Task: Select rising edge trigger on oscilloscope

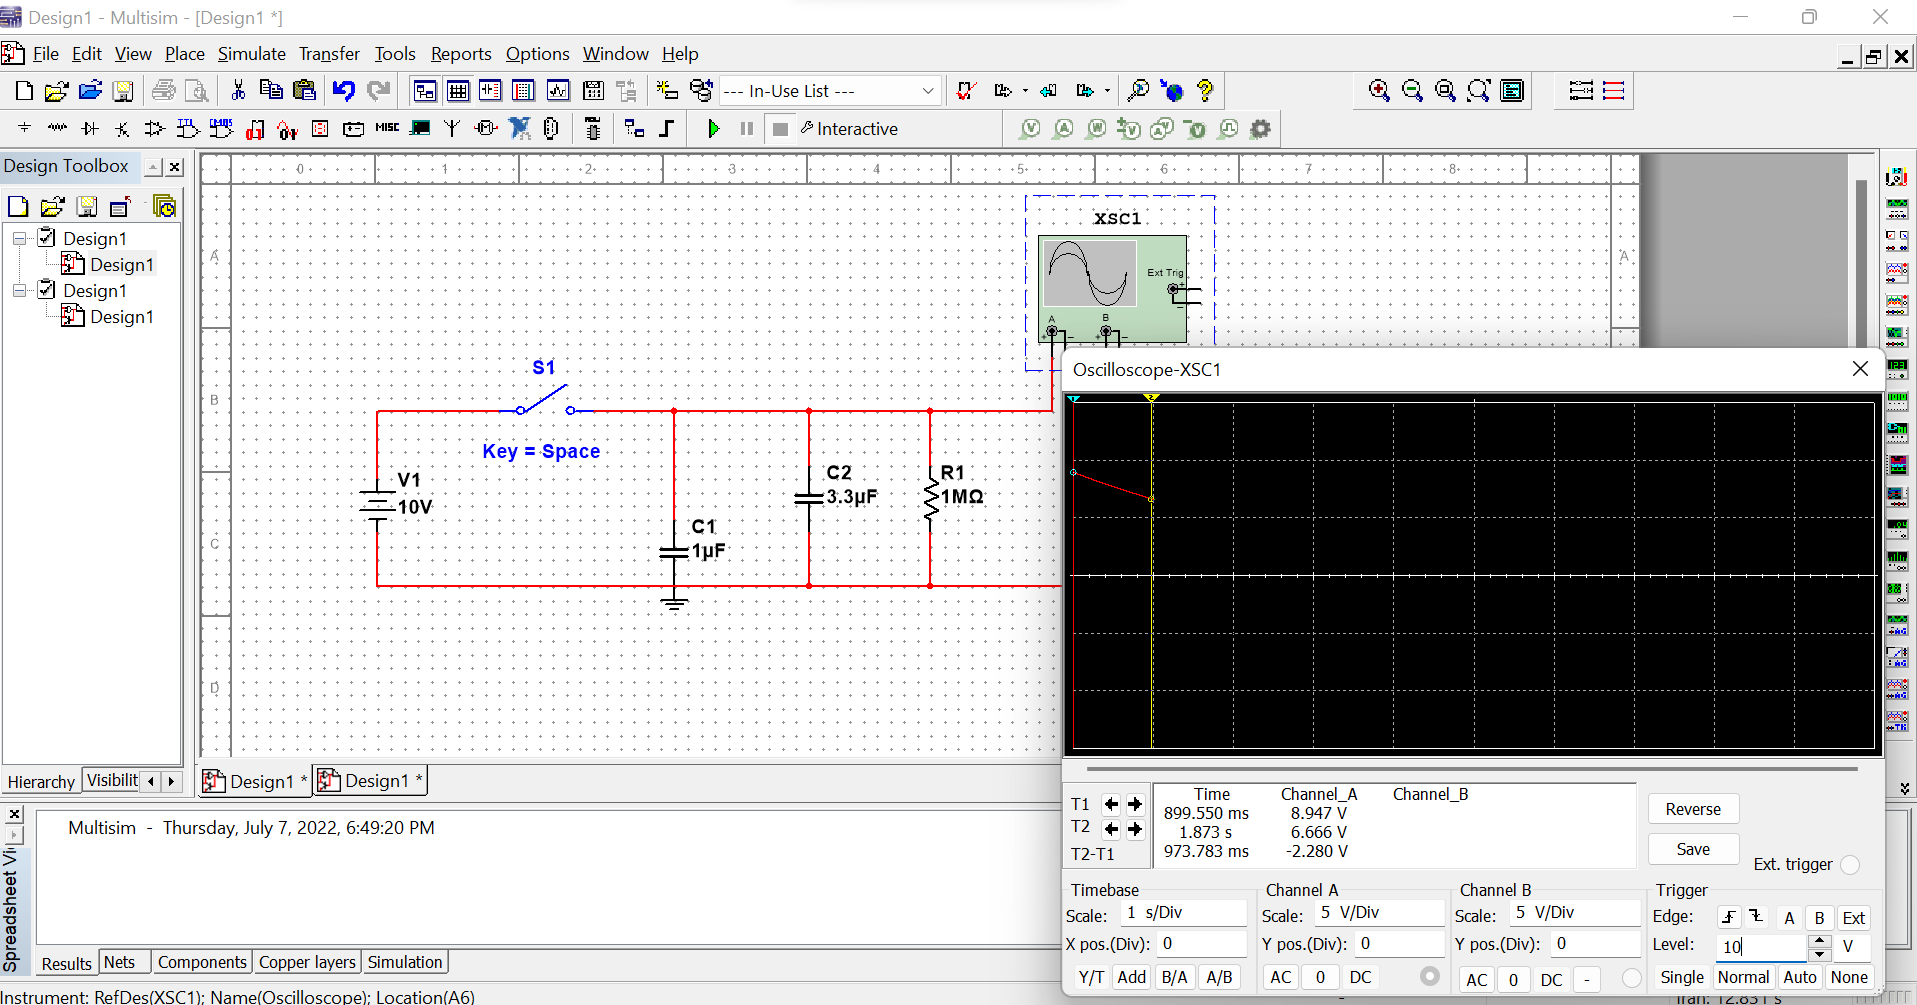Action: [x=1727, y=916]
